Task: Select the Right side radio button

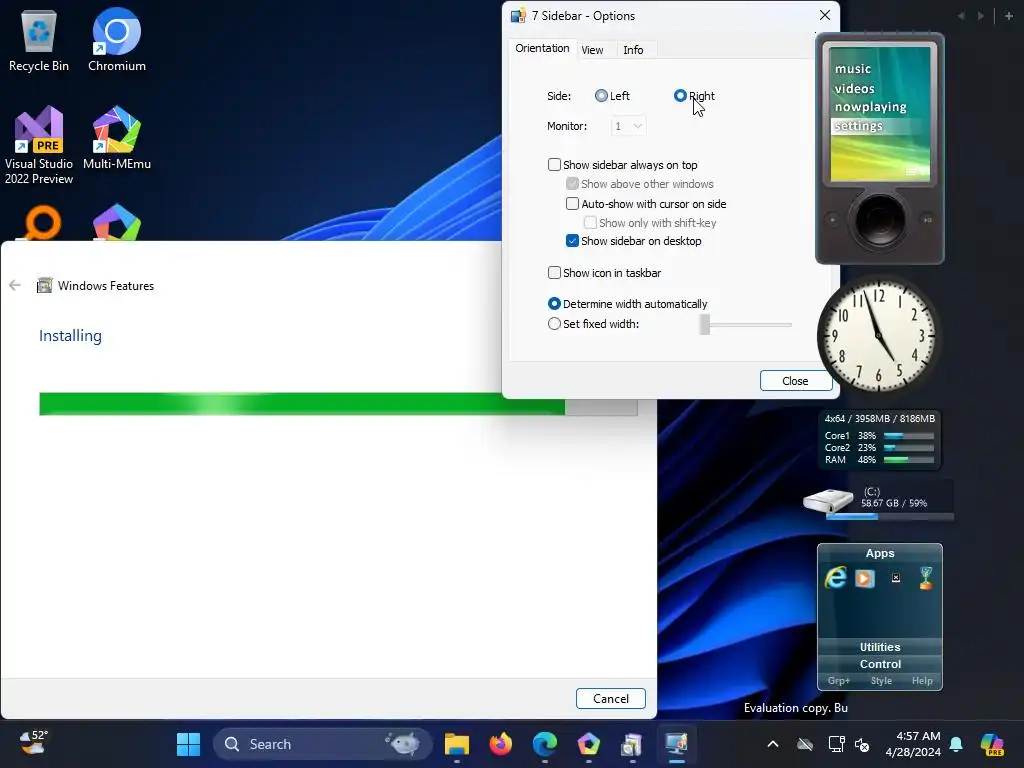Action: (x=680, y=96)
